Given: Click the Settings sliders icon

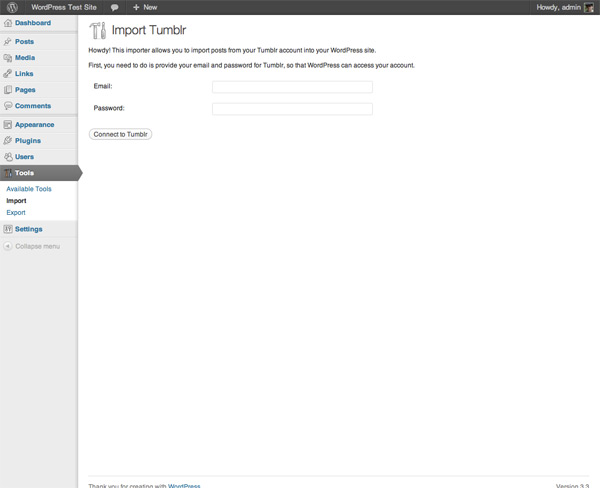Looking at the screenshot, I should [8, 229].
